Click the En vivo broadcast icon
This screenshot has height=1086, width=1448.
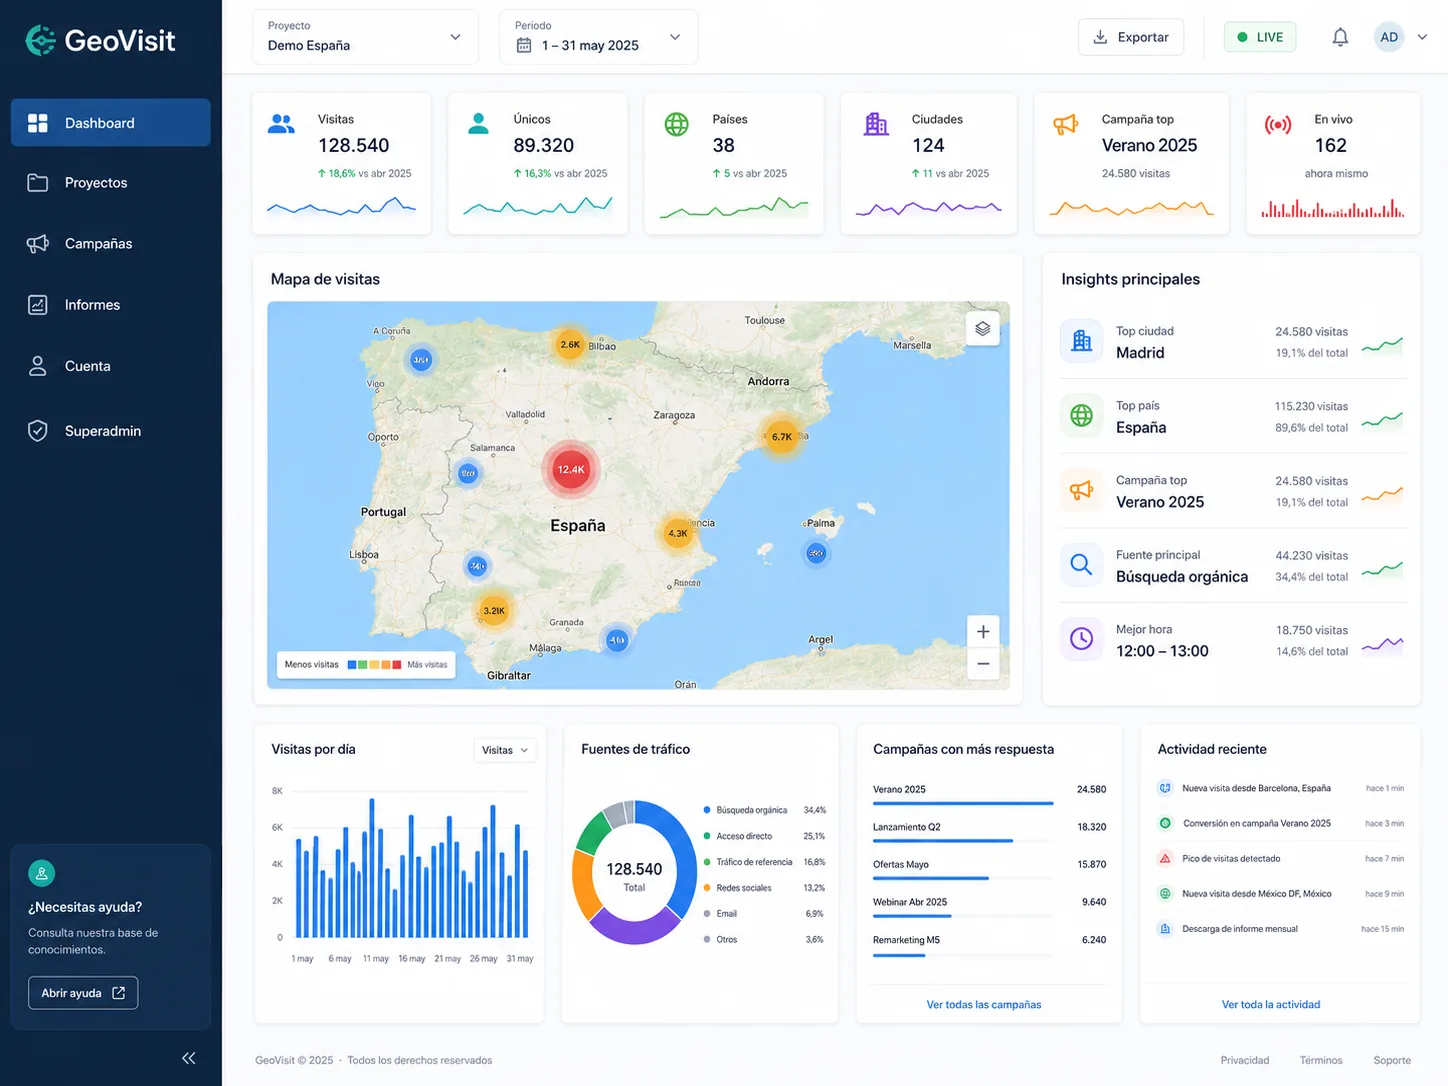coord(1278,125)
